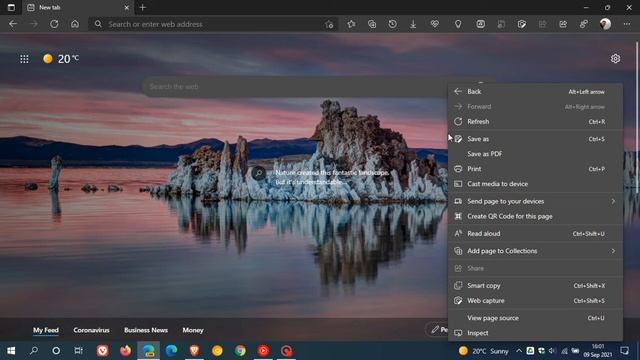
Task: Open YouTube Music taskbar icon
Action: pos(263,351)
